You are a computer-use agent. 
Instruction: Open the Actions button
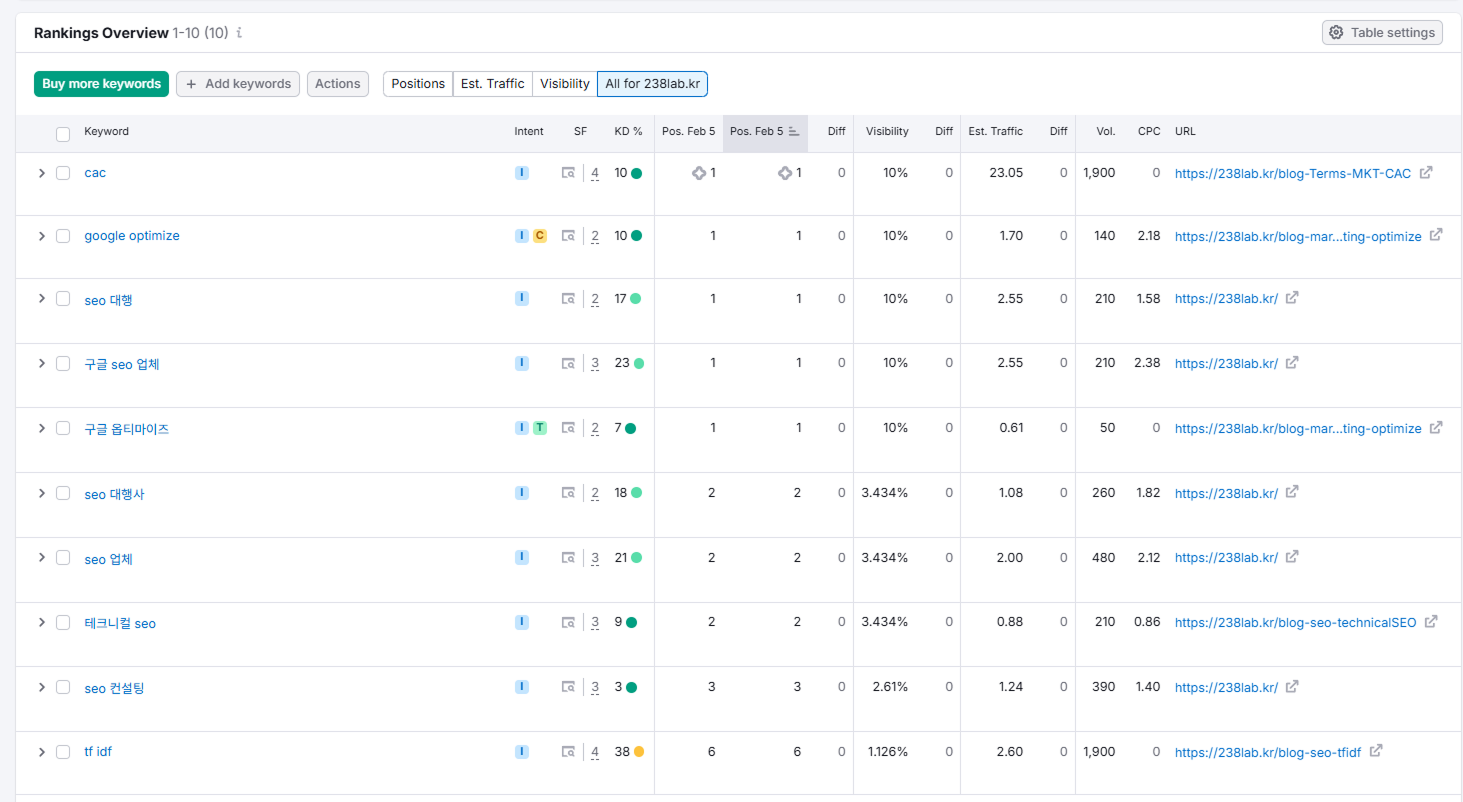point(338,84)
